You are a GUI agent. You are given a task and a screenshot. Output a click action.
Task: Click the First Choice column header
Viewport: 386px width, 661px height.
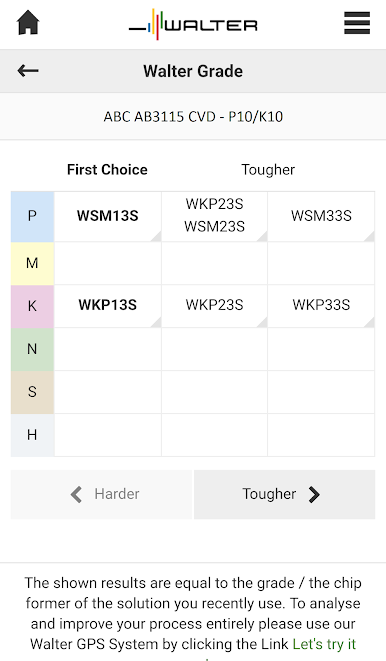[x=107, y=169]
